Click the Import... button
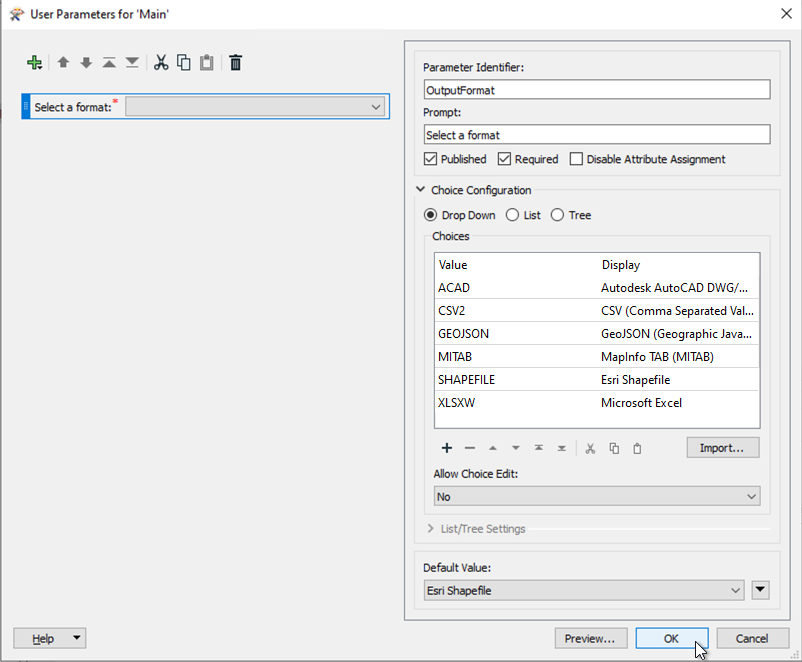This screenshot has width=802, height=662. [x=722, y=448]
